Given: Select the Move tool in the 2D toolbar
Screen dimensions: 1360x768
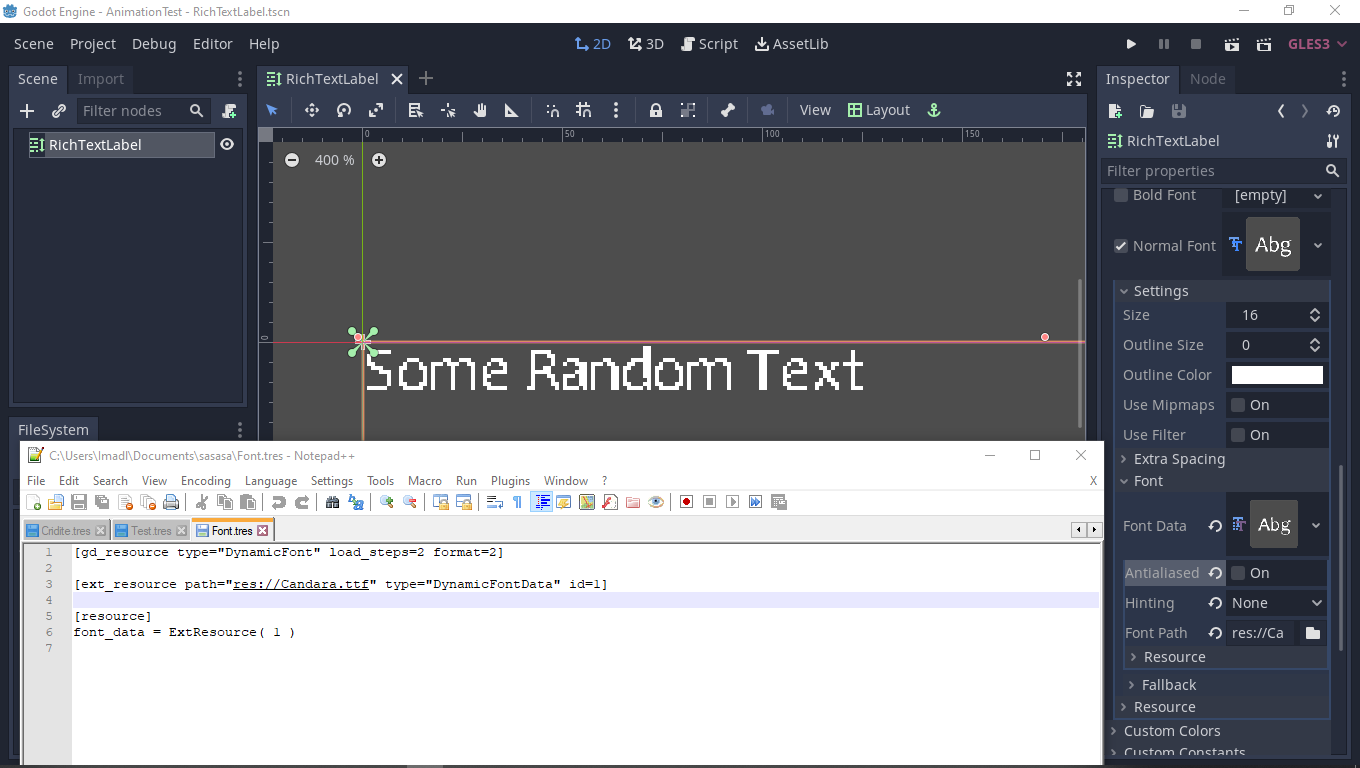Looking at the screenshot, I should (x=311, y=110).
